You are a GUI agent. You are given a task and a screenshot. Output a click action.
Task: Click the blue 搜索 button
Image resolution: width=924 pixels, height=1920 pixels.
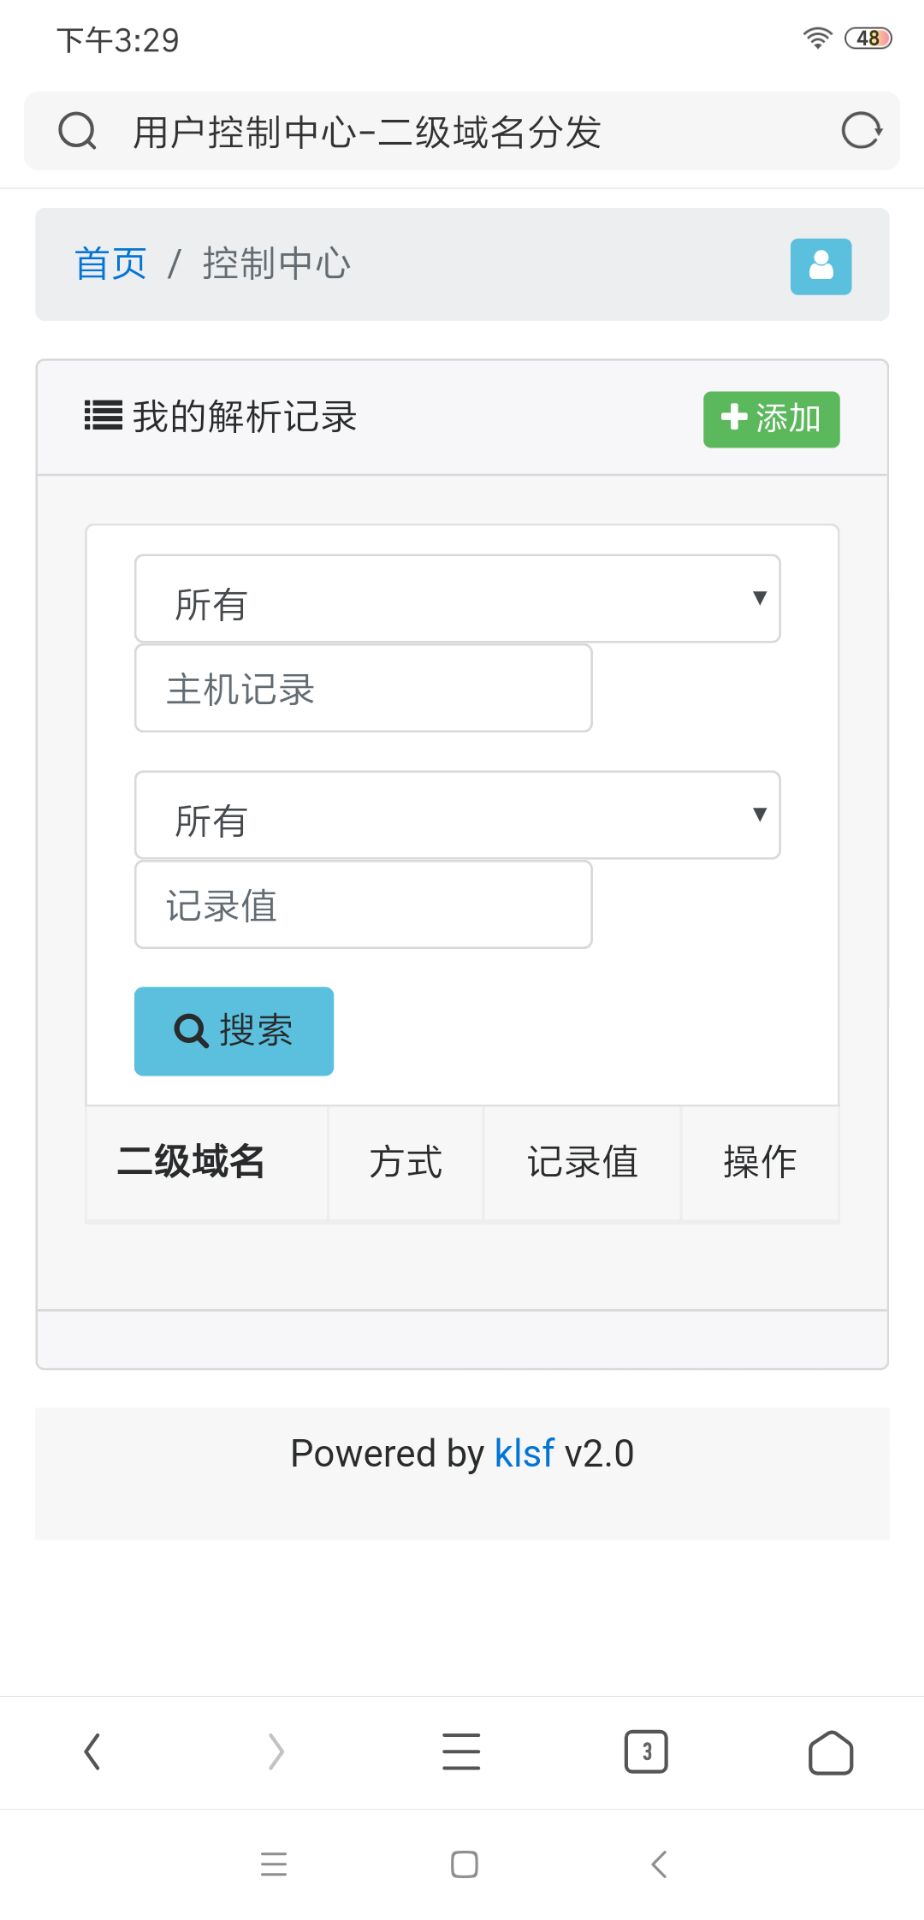(234, 1031)
